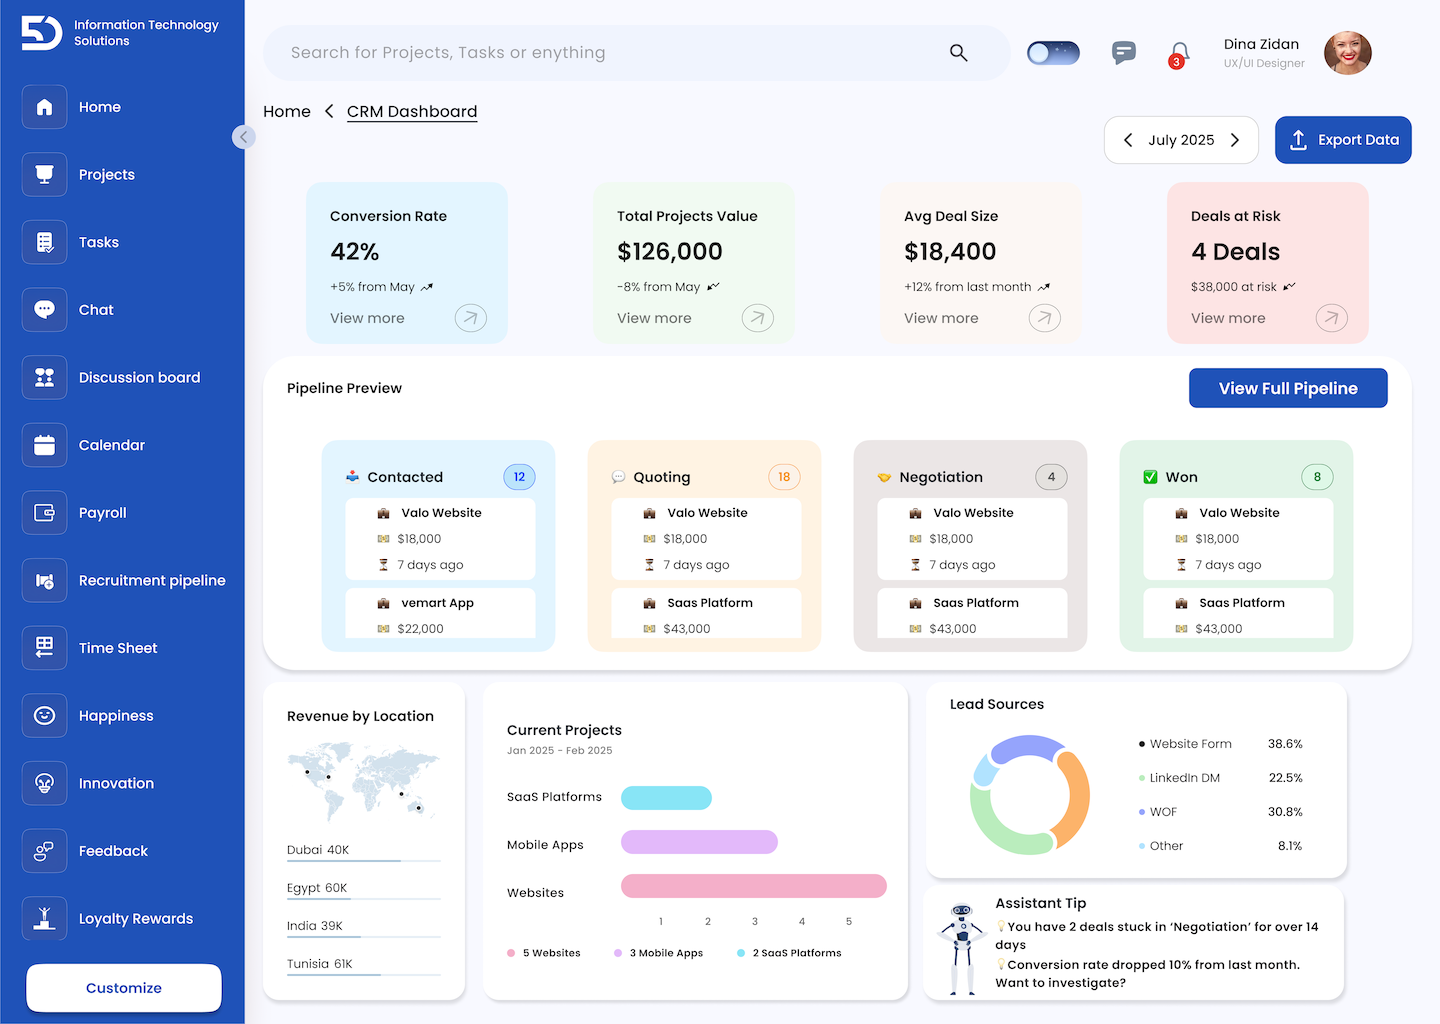Click the Home breadcrumb link

click(x=287, y=112)
